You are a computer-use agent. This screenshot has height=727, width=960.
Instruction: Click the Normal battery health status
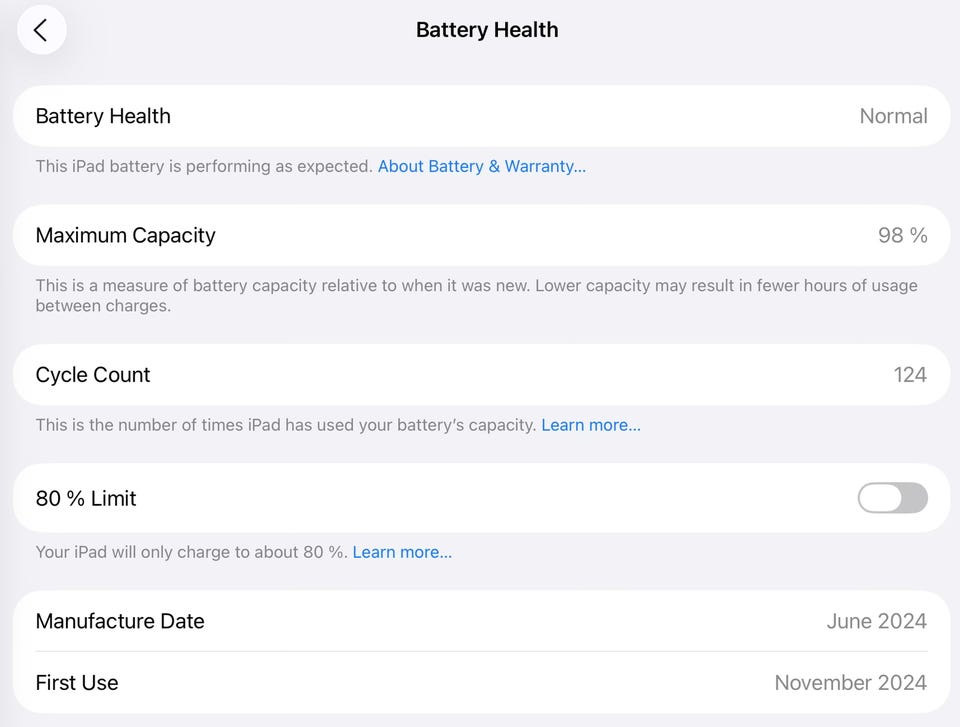893,116
